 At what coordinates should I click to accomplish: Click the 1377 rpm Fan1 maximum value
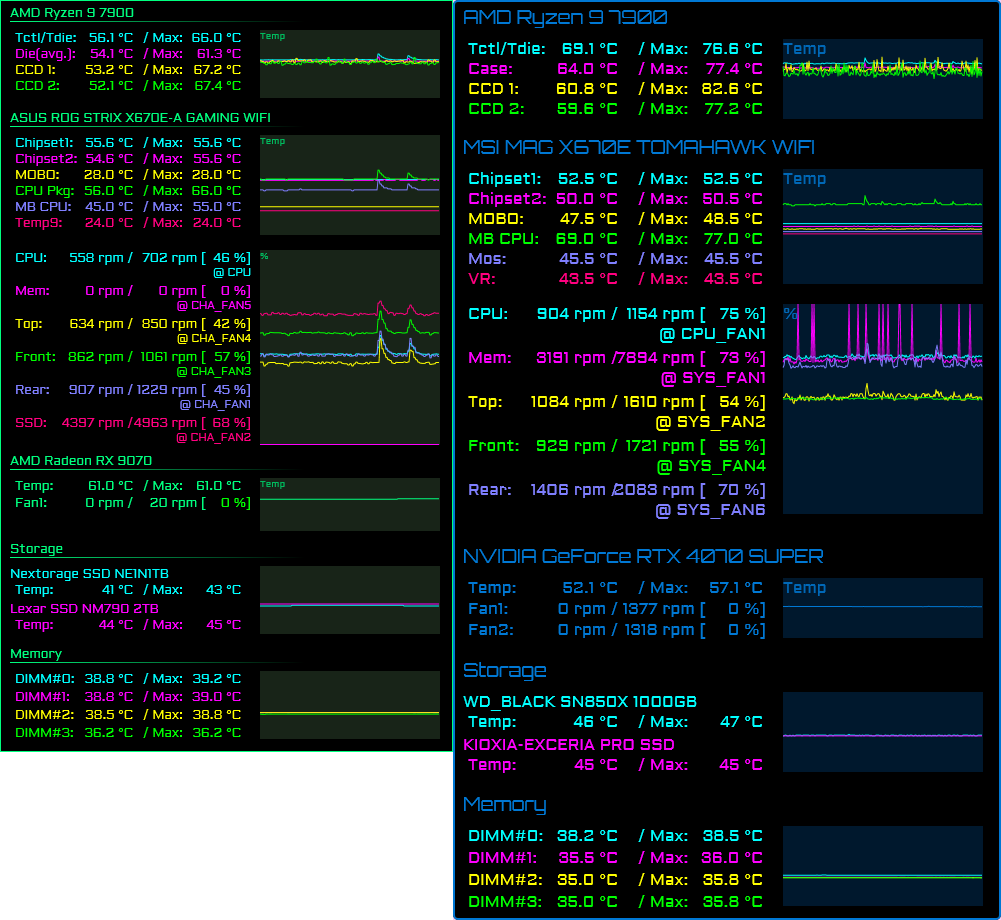[x=659, y=608]
